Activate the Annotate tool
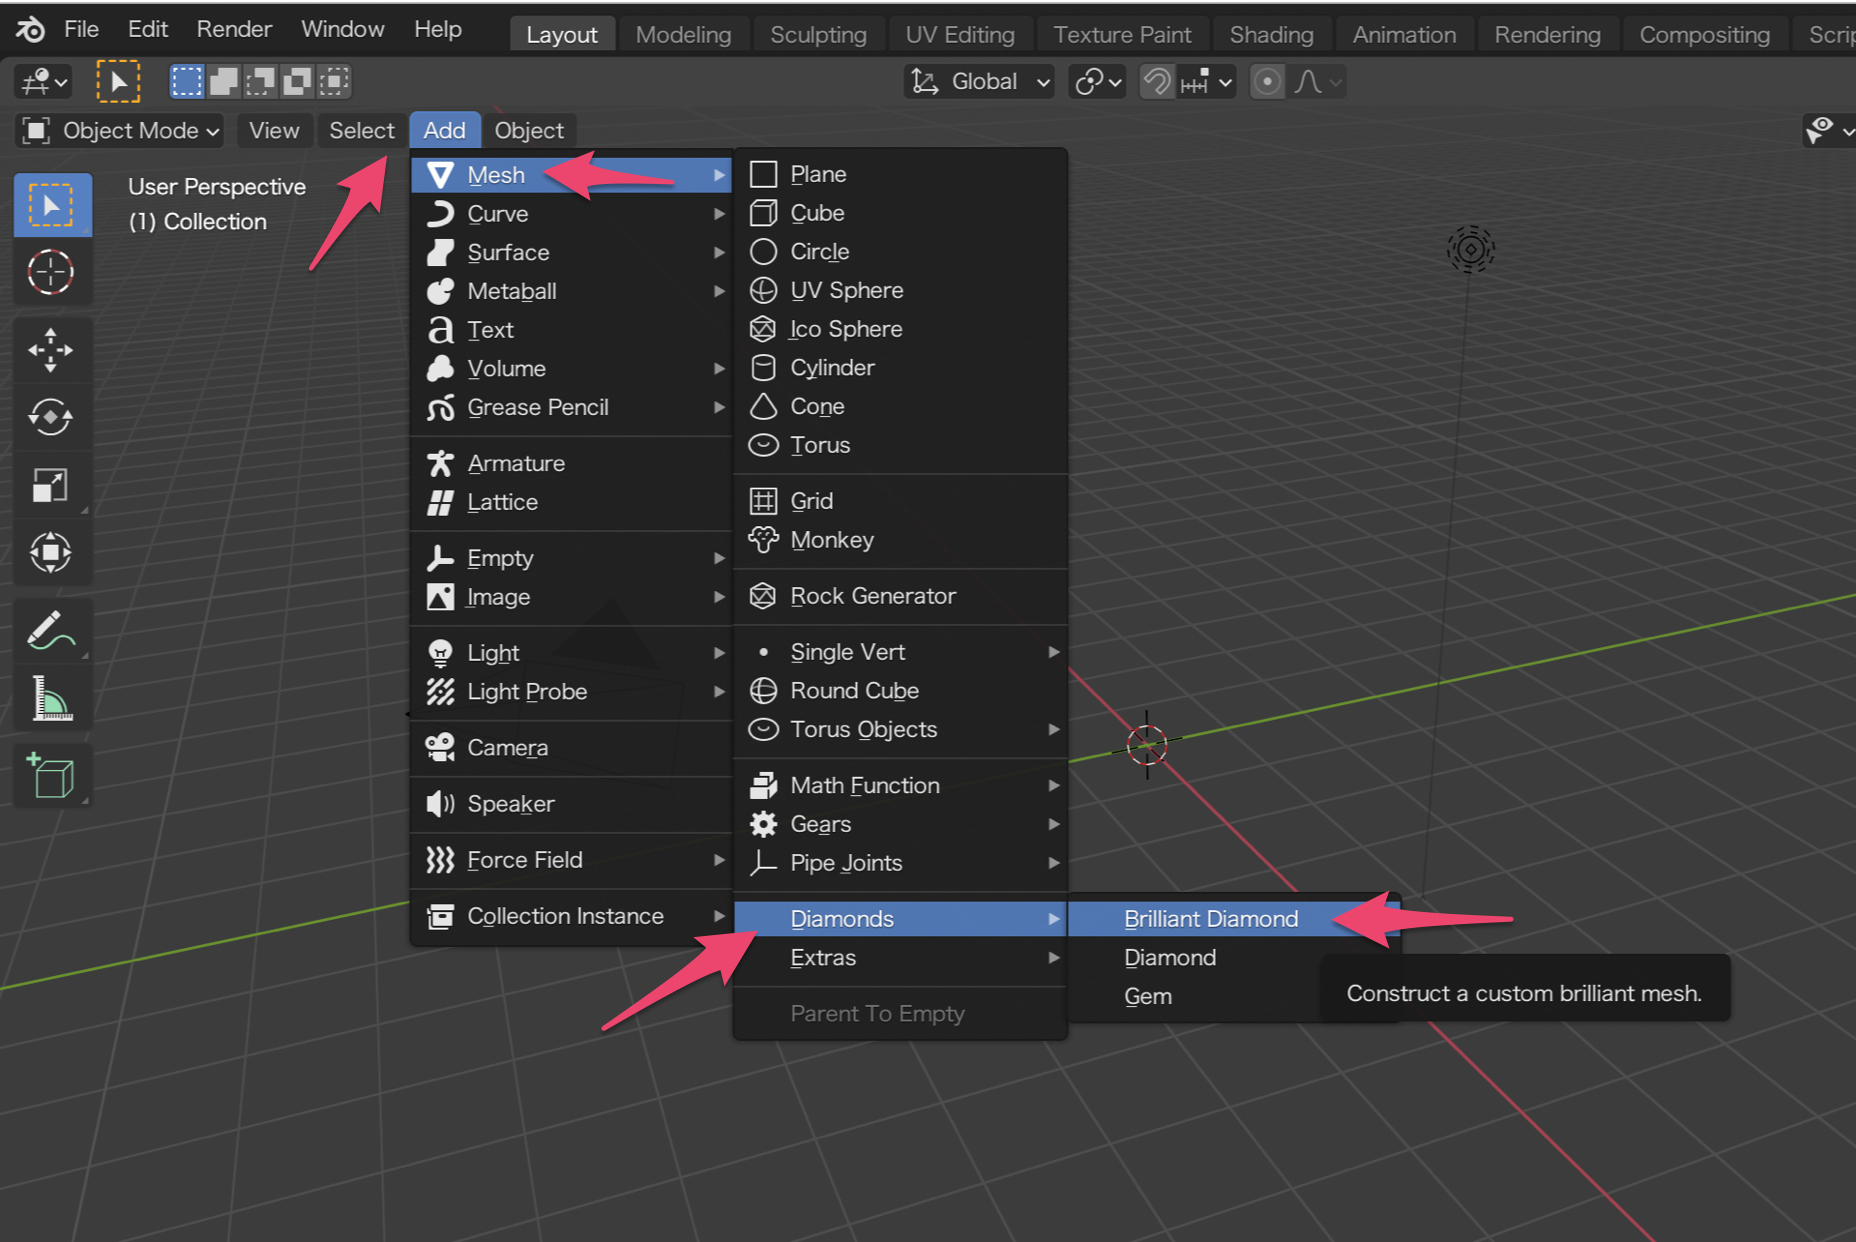1856x1242 pixels. (x=52, y=630)
